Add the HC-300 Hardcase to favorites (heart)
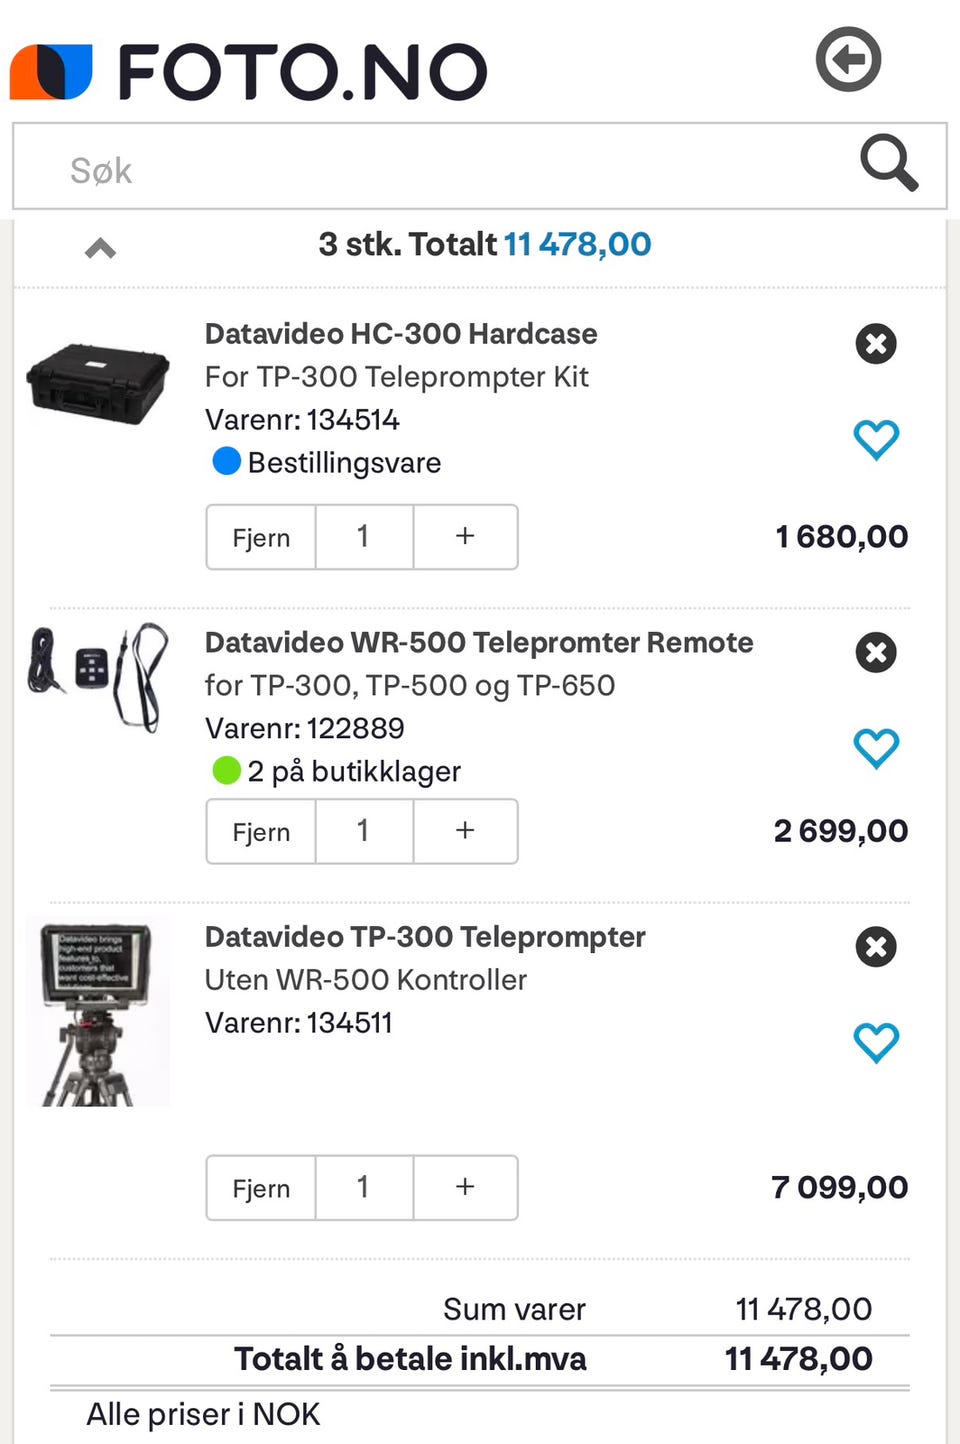The image size is (960, 1444). click(876, 439)
